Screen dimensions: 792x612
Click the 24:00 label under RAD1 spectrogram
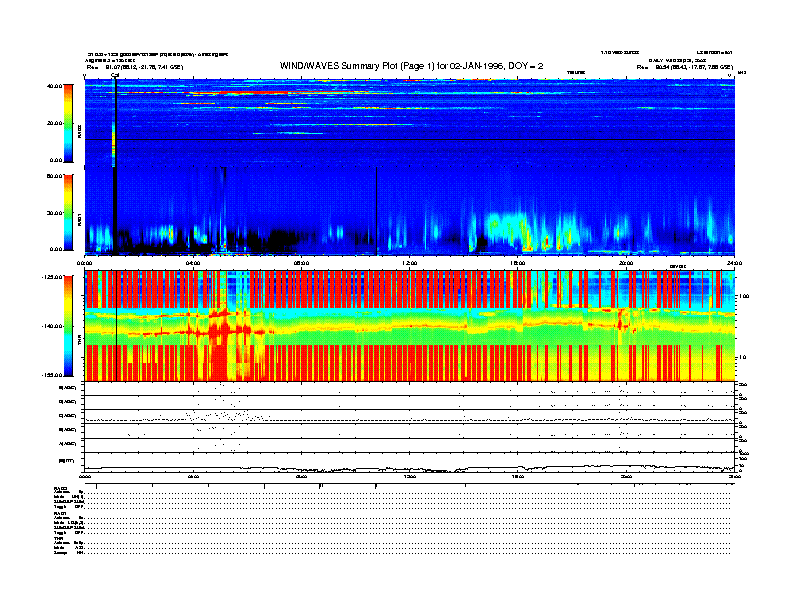pos(734,263)
